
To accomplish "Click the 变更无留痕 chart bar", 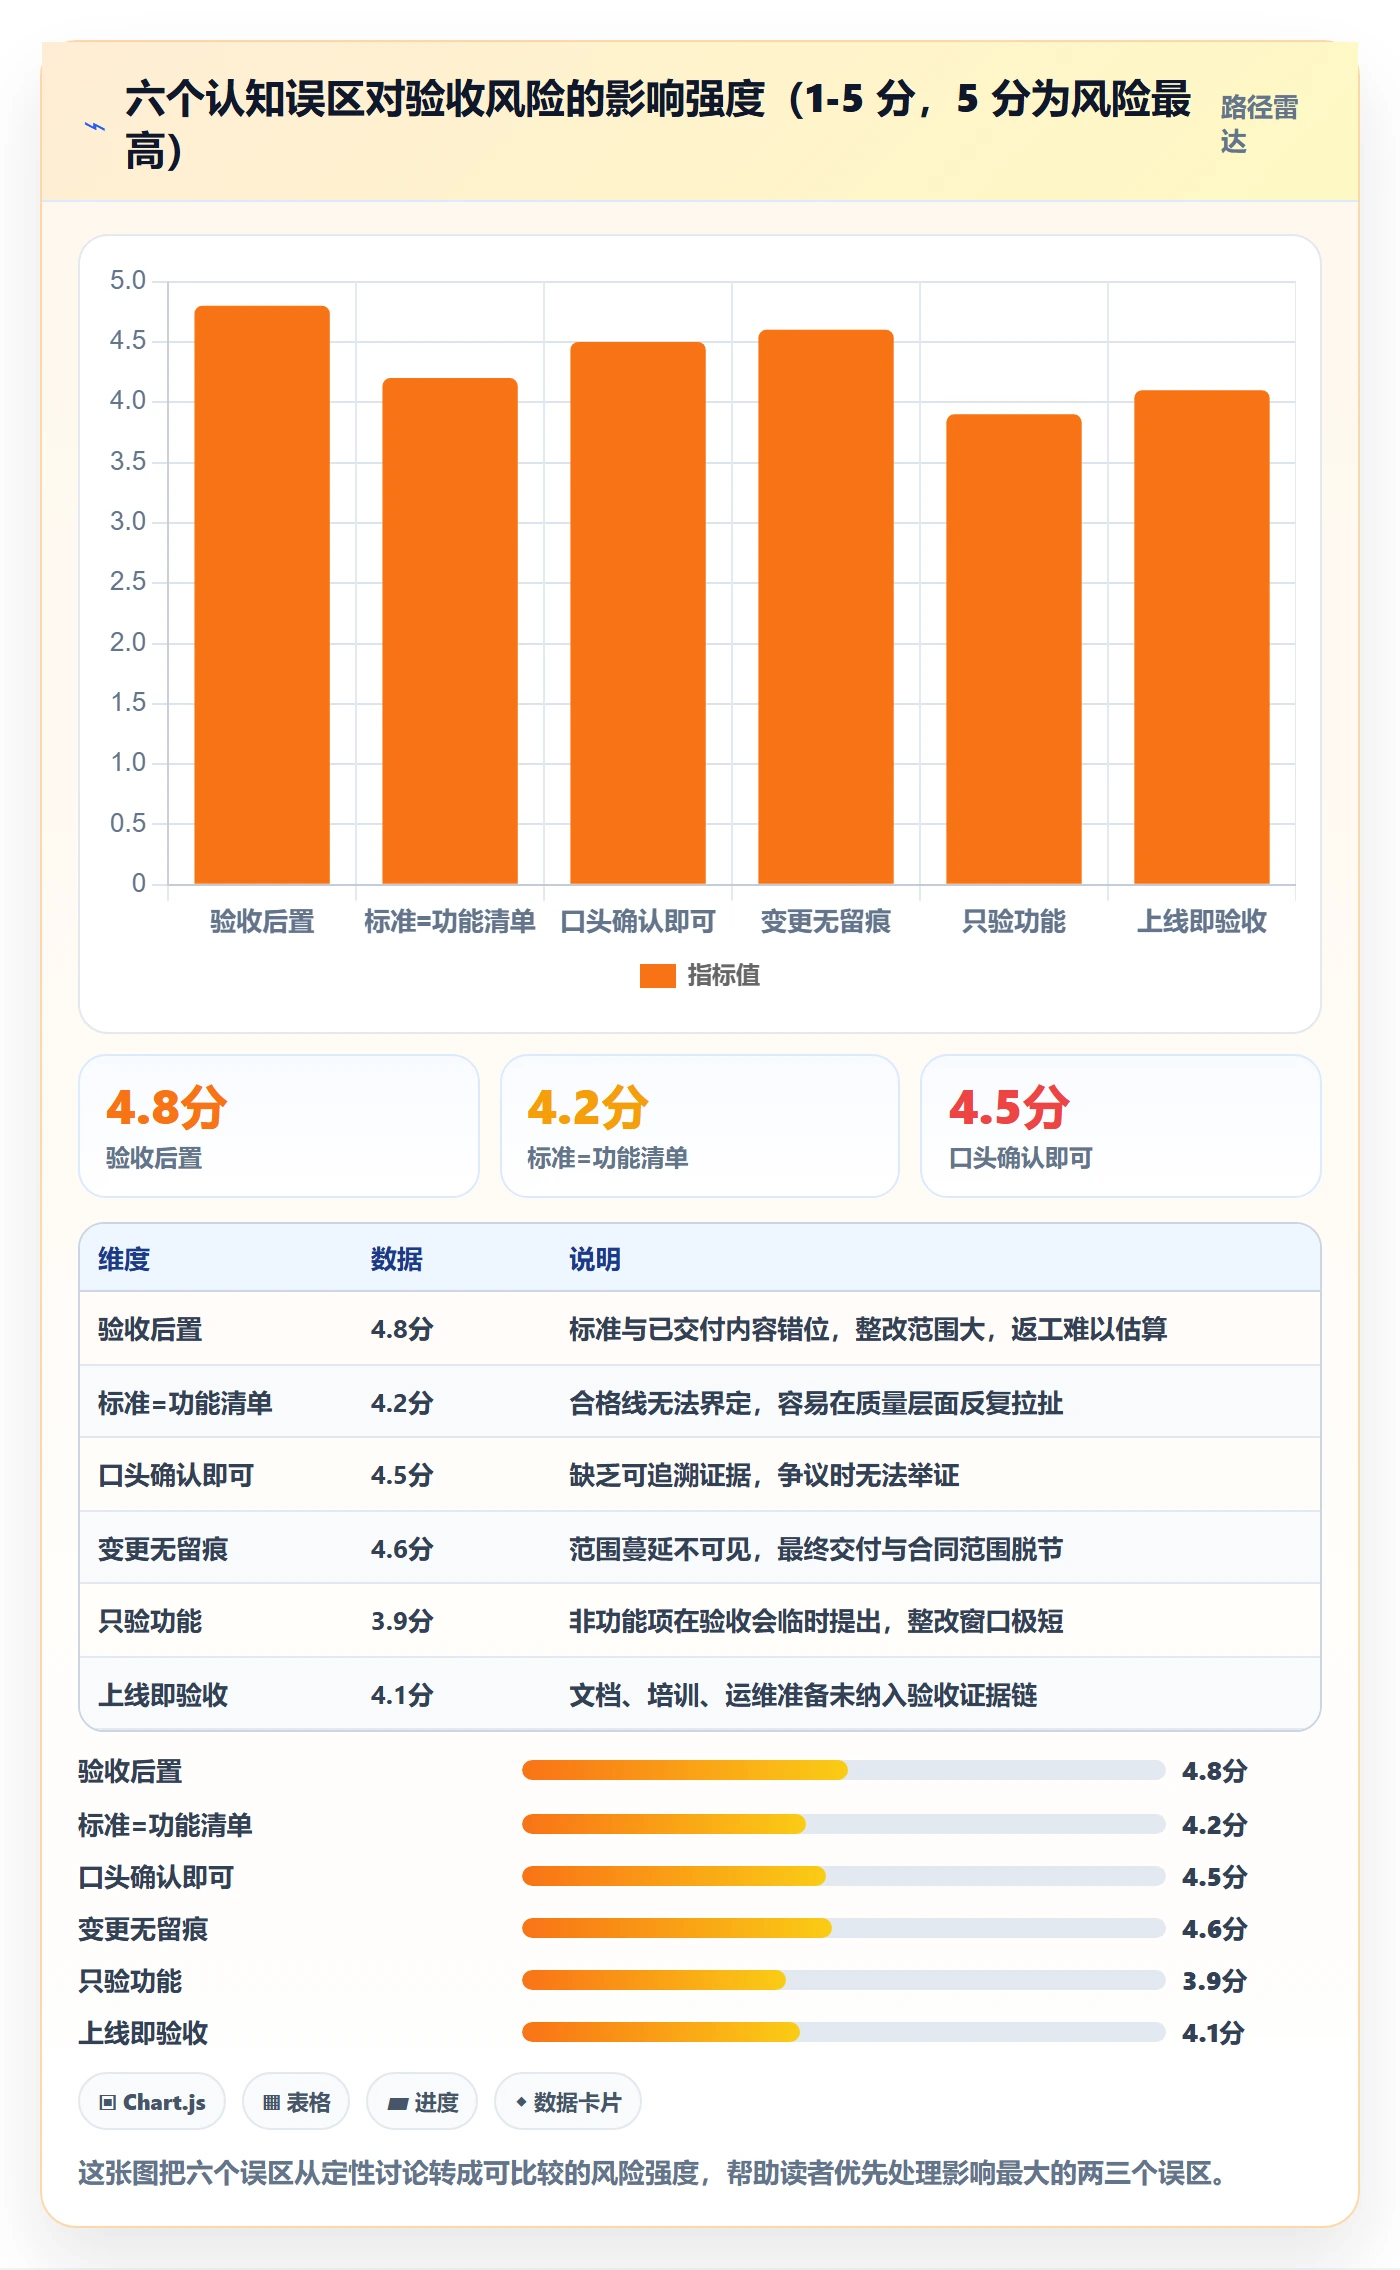I will tap(826, 607).
